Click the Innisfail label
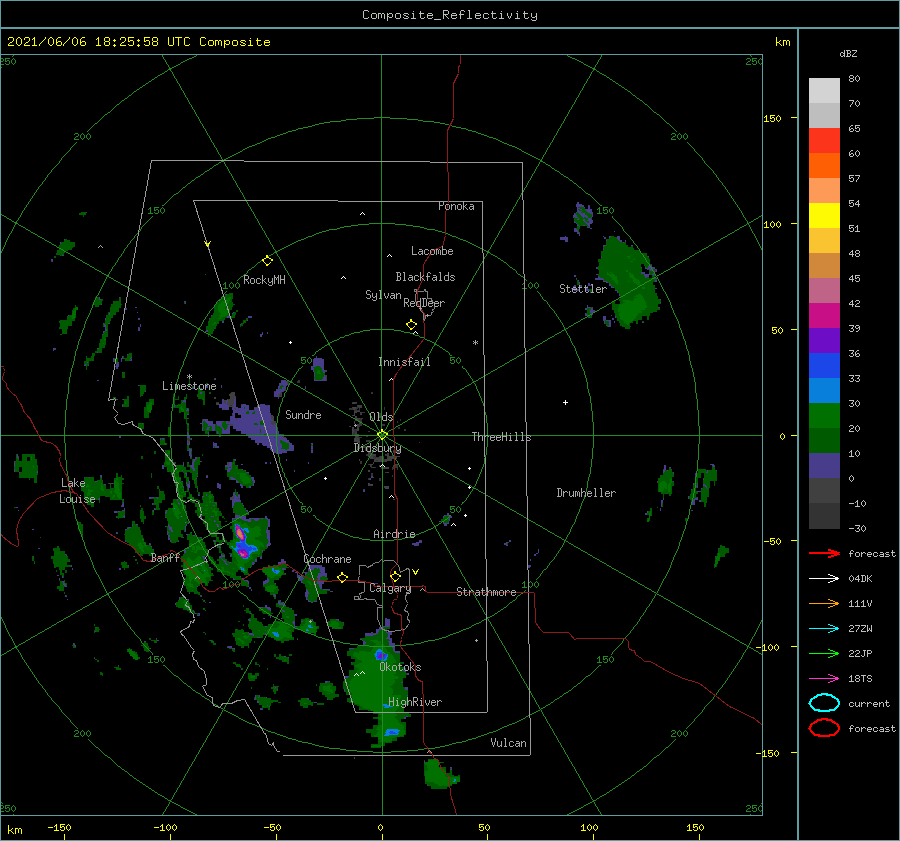The width and height of the screenshot is (900, 841). click(x=404, y=362)
